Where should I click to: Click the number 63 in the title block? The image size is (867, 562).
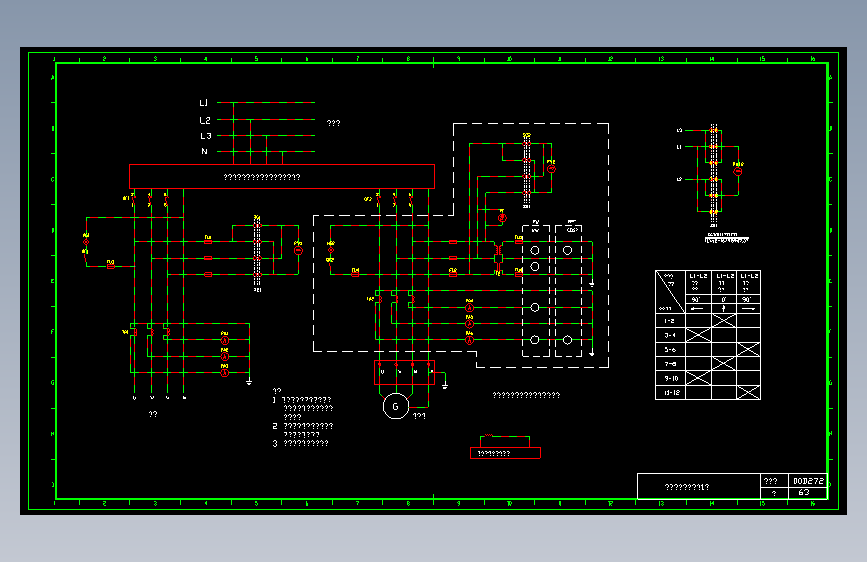click(804, 492)
